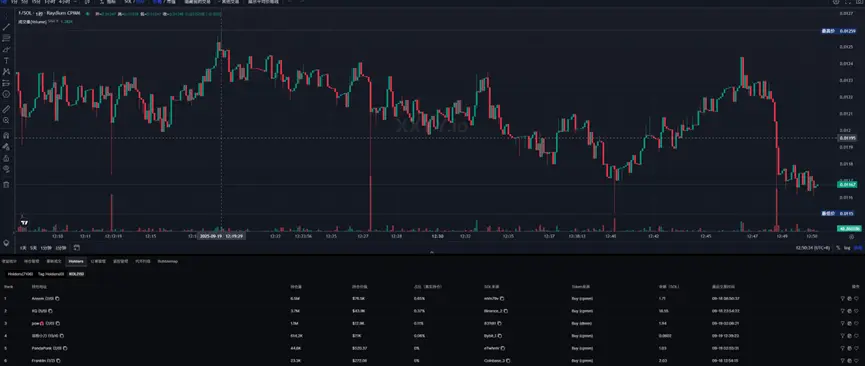Viewport: 865px width, 366px height.
Task: Hide all drawings with eye icon
Action: tap(6, 169)
